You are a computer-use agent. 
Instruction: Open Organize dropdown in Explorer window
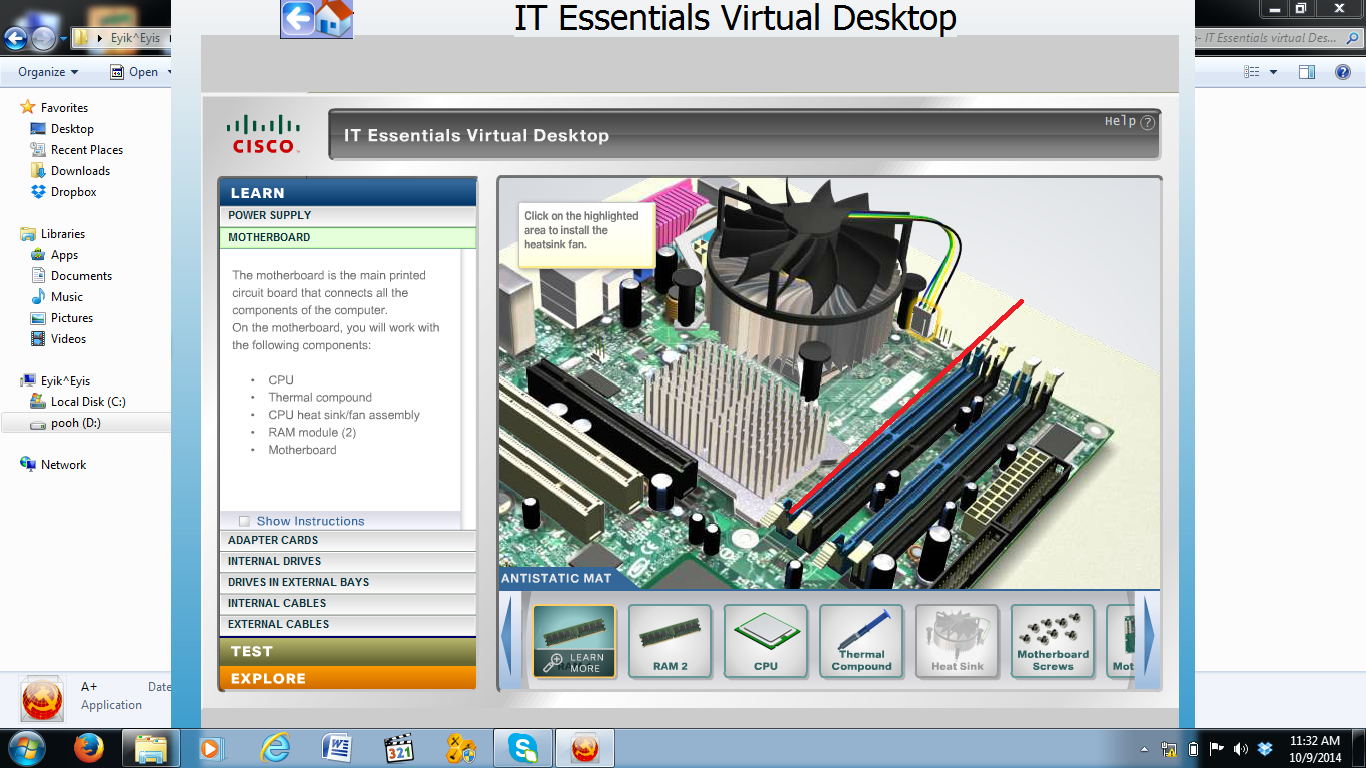48,72
